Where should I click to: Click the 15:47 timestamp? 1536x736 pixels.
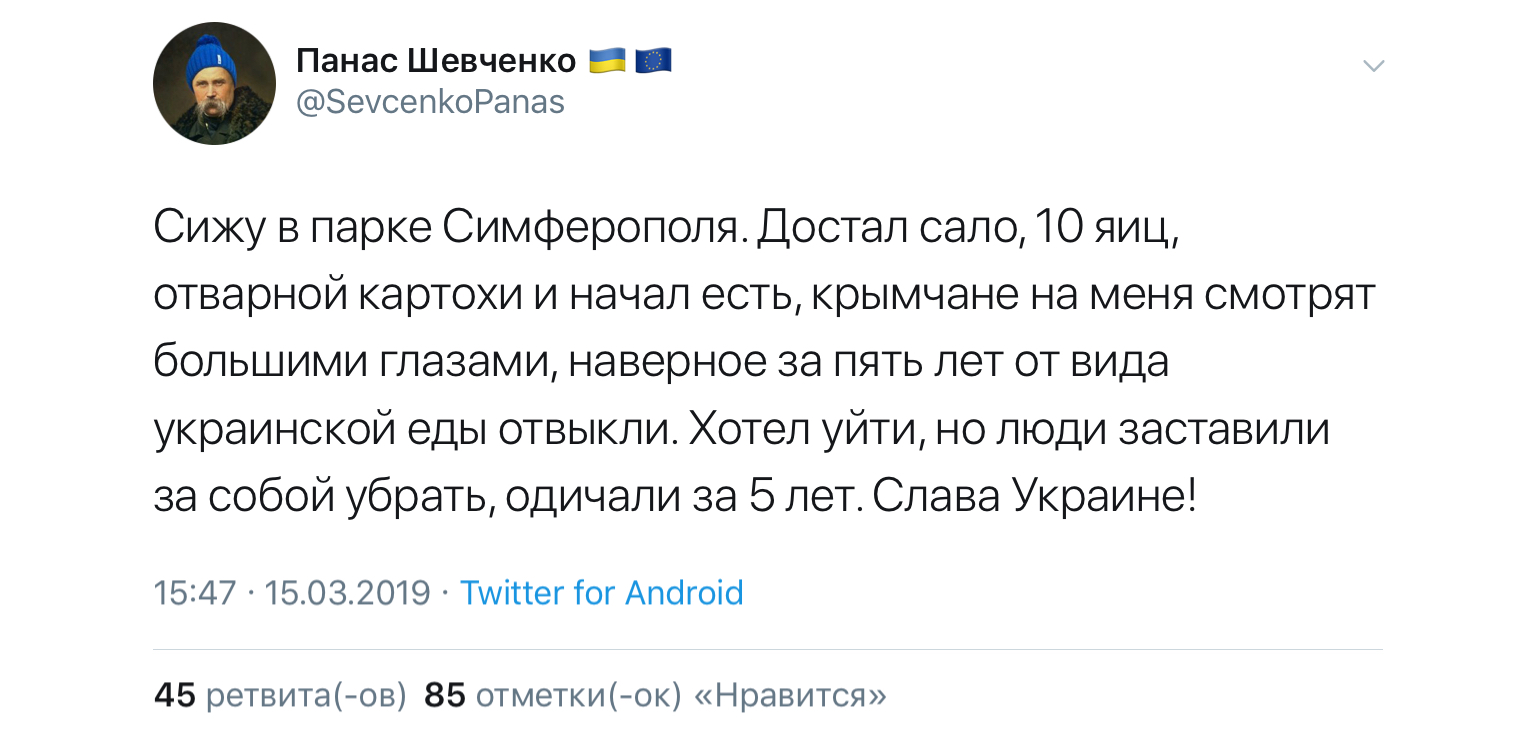click(x=194, y=593)
